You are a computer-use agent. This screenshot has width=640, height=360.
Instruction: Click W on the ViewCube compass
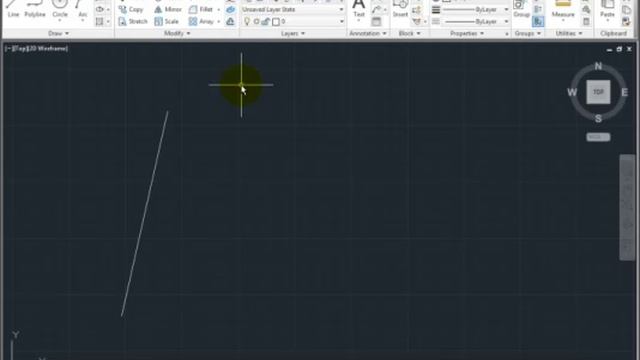point(572,92)
